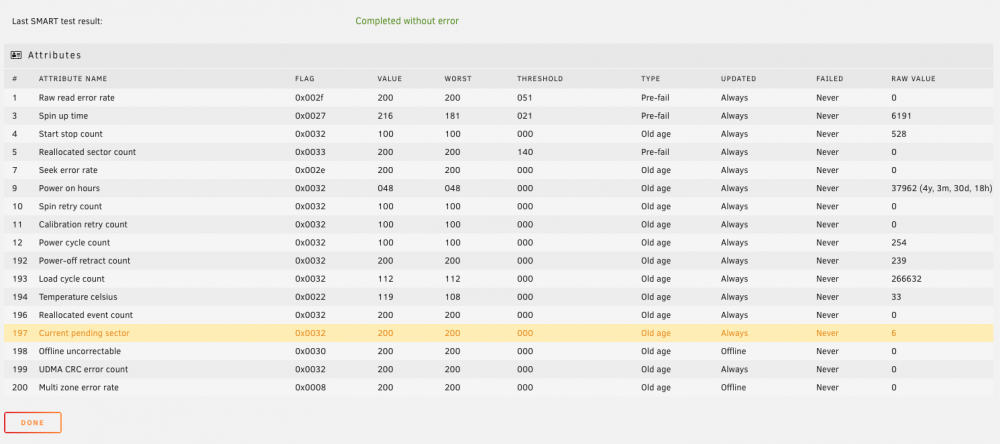Viewport: 1000px width, 444px height.
Task: Click flag 0x0030 in Offline uncorrectable row
Action: pos(310,351)
